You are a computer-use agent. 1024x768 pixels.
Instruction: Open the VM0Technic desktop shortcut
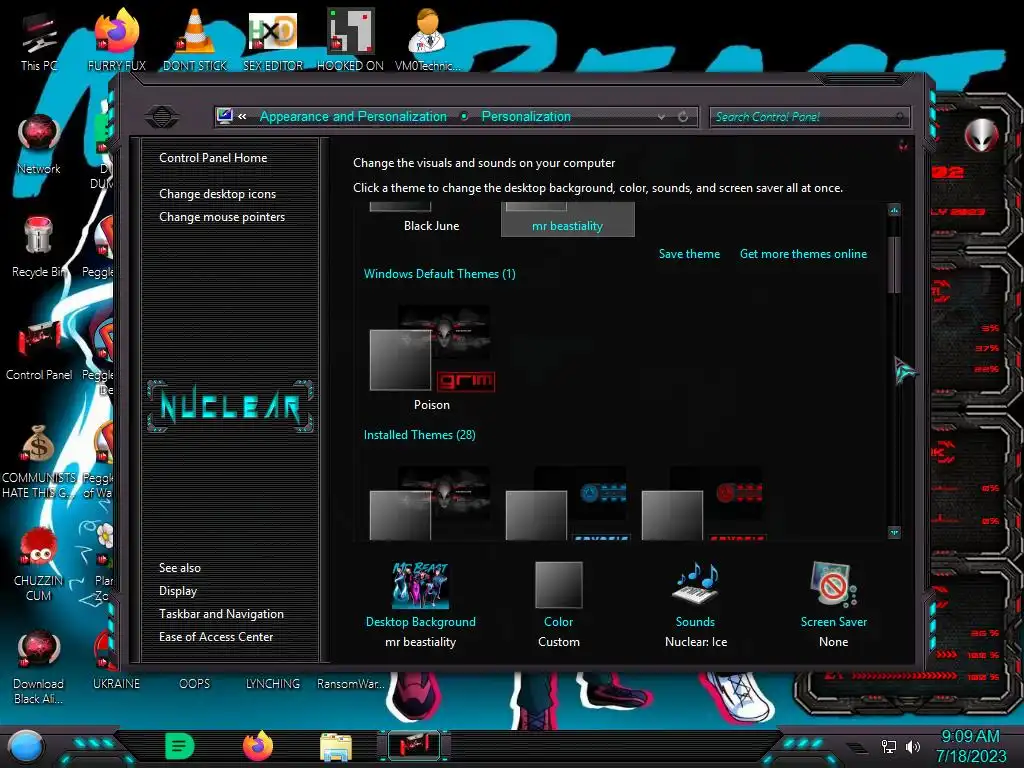427,40
